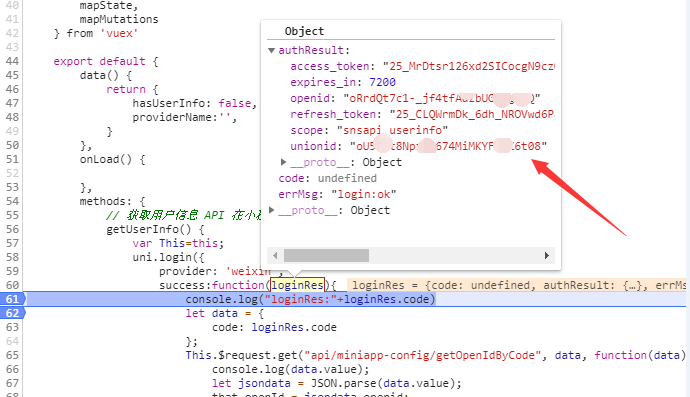690x397 pixels.
Task: Click 'methods:' on line 54
Action: click(x=106, y=201)
